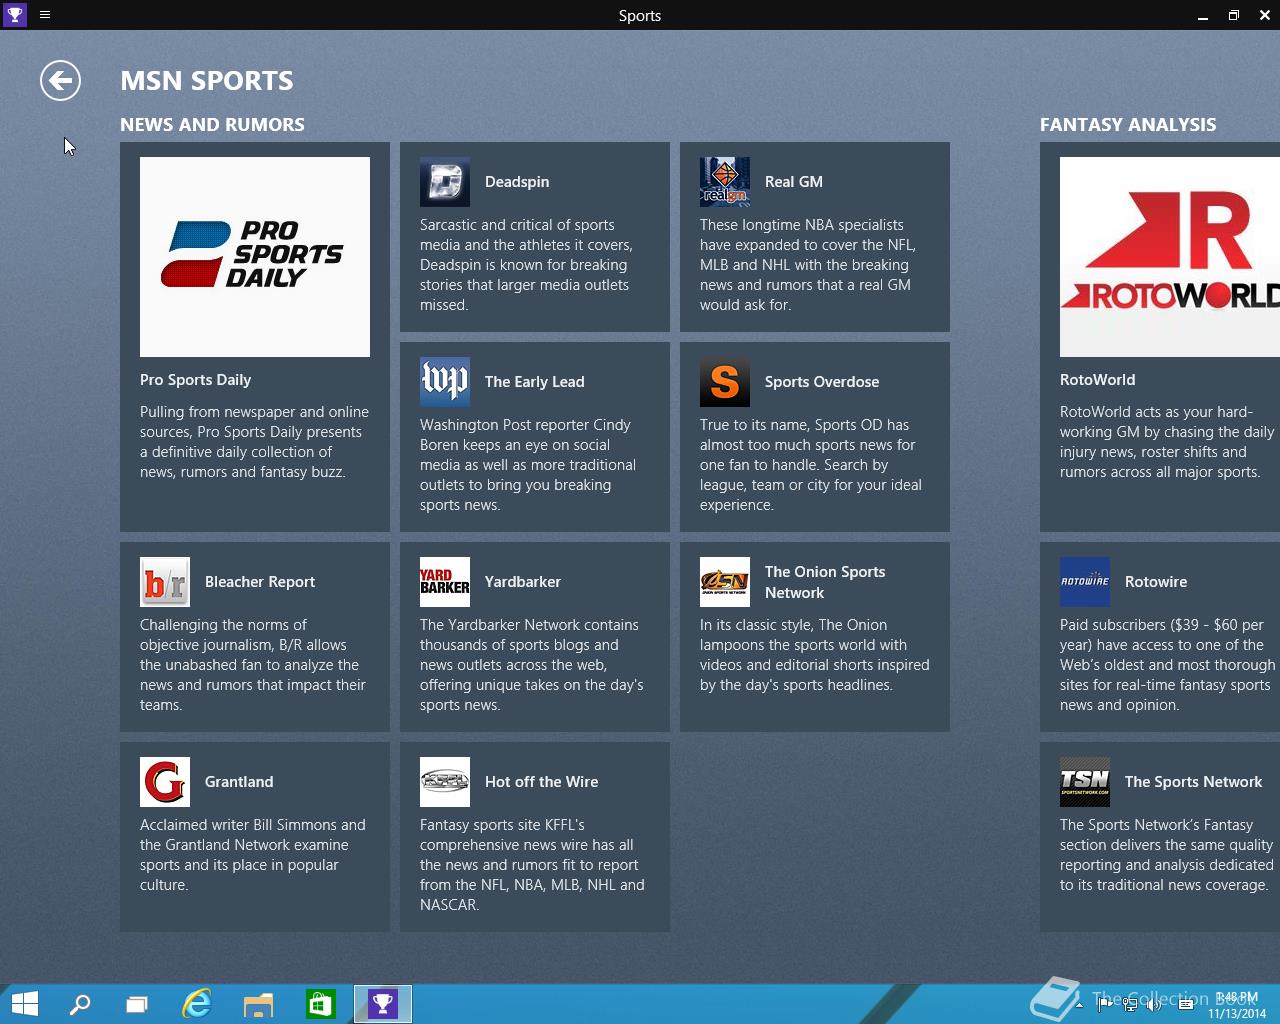Open Task View on the taskbar
Viewport: 1280px width, 1024px height.
tap(137, 1004)
